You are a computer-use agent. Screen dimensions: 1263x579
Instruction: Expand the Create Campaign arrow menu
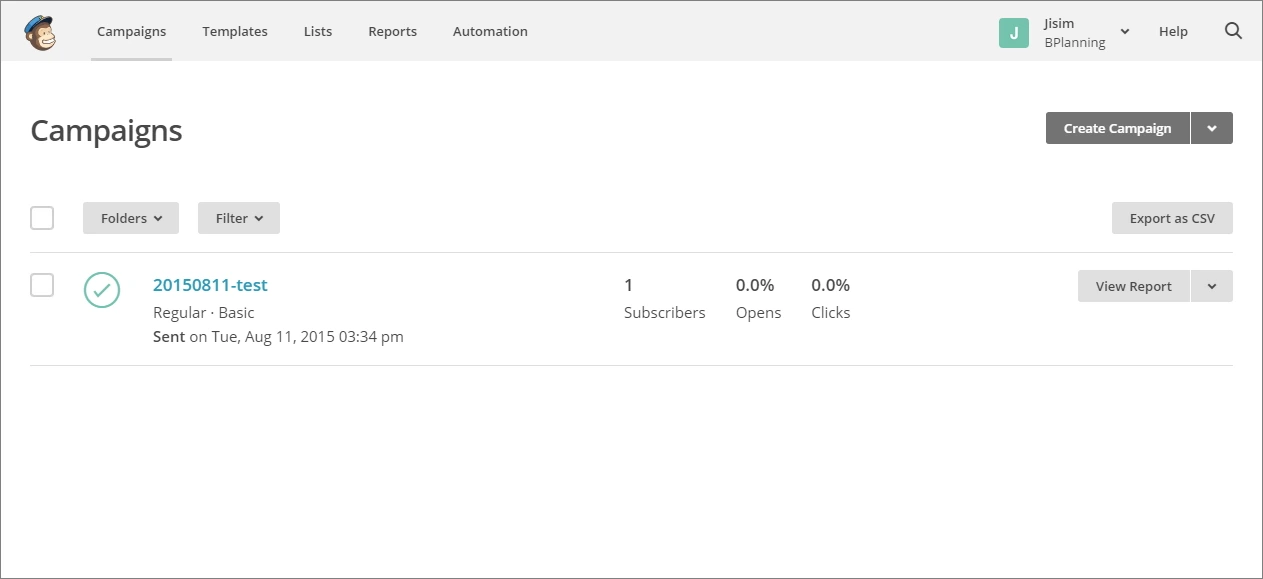[1212, 128]
